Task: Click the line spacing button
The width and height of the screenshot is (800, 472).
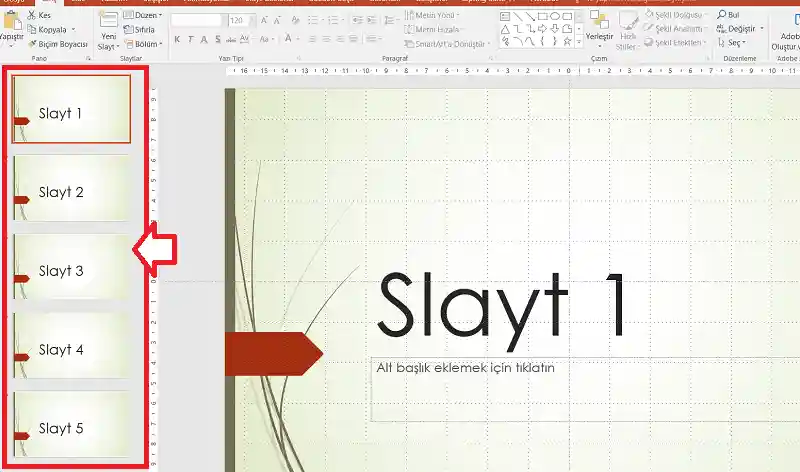Action: (x=391, y=20)
